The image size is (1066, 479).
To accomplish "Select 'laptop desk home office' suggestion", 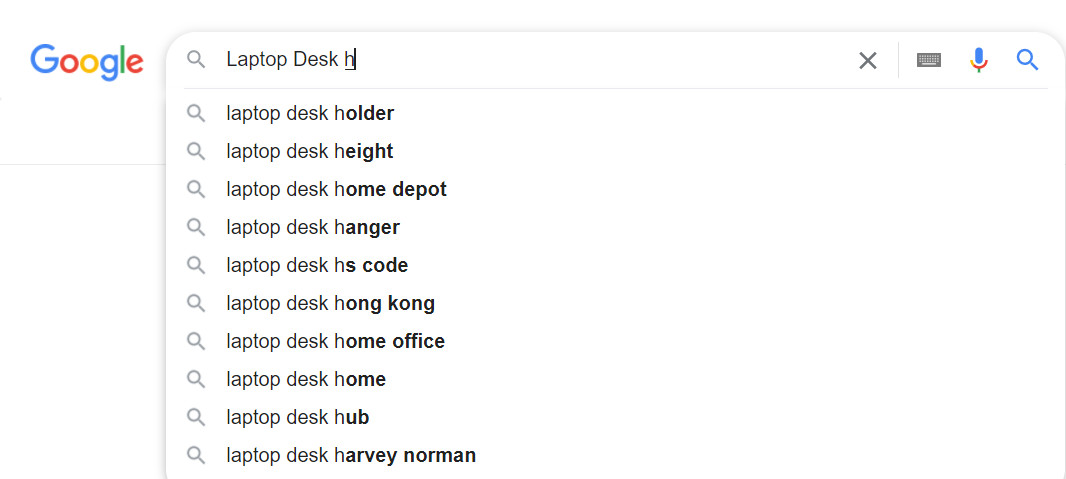I will pos(335,342).
